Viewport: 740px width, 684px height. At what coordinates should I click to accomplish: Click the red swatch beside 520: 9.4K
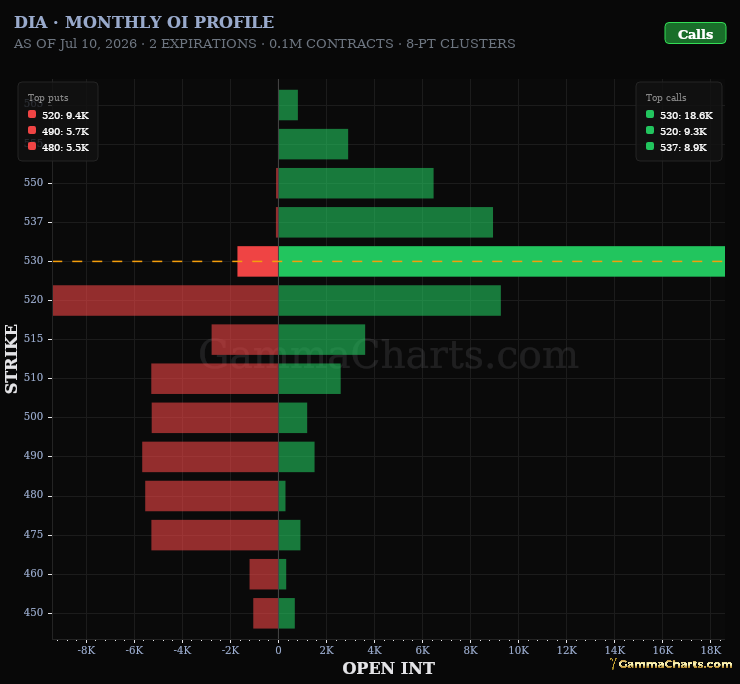click(32, 114)
